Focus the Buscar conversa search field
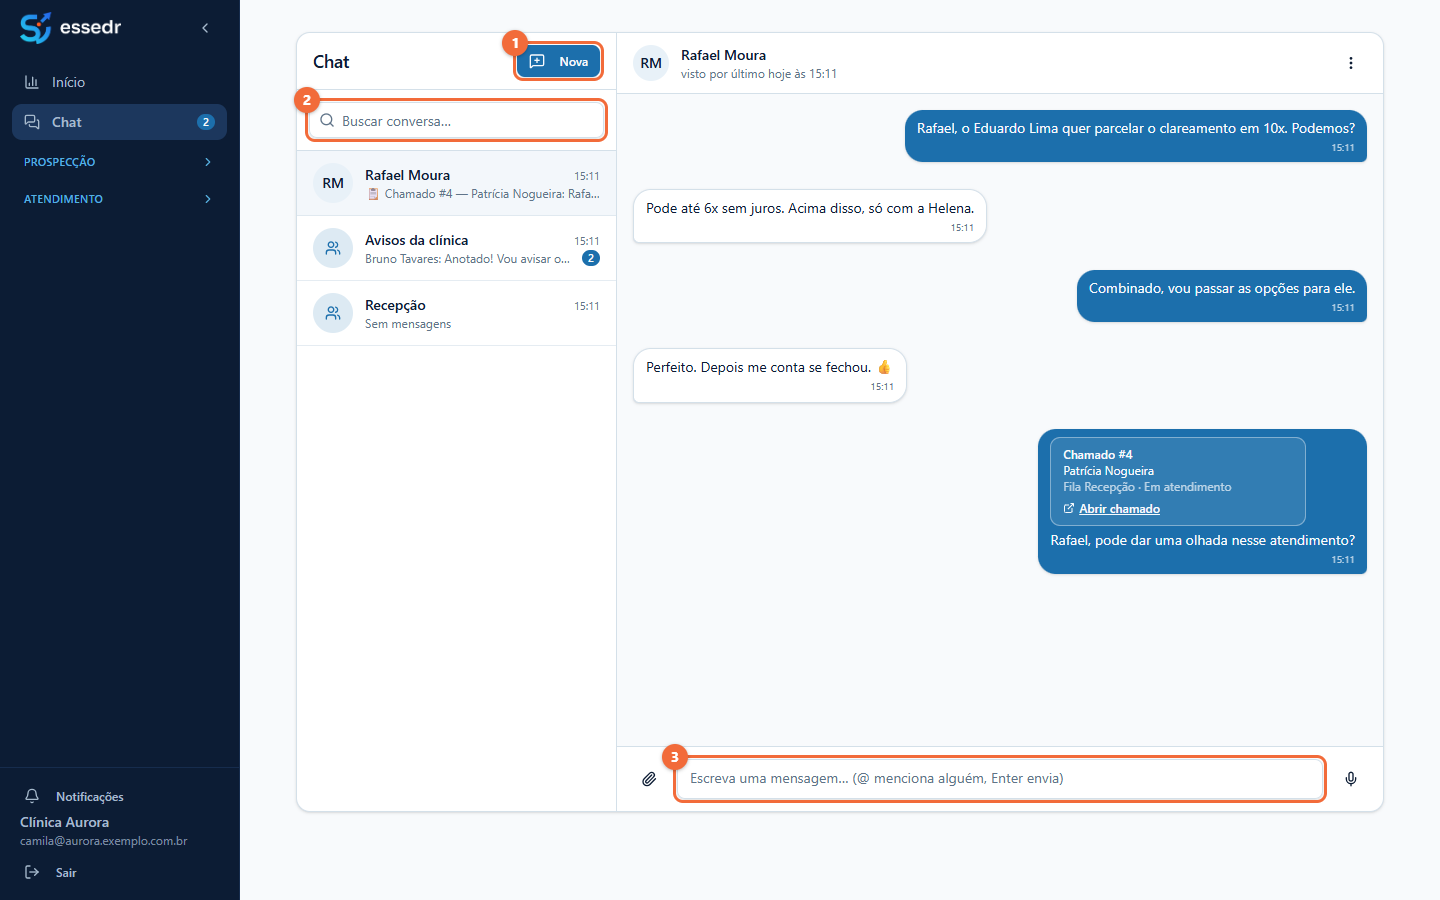The image size is (1440, 900). [x=457, y=121]
